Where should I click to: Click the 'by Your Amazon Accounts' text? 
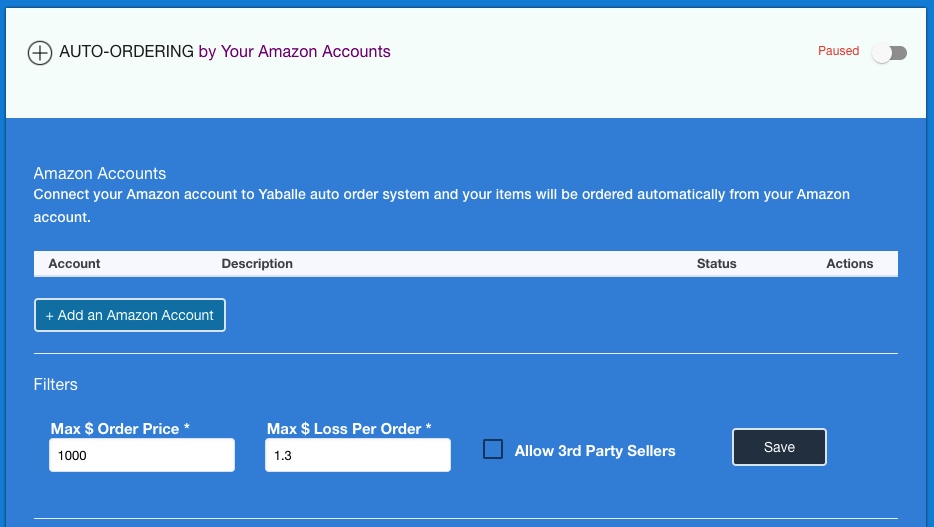(294, 52)
